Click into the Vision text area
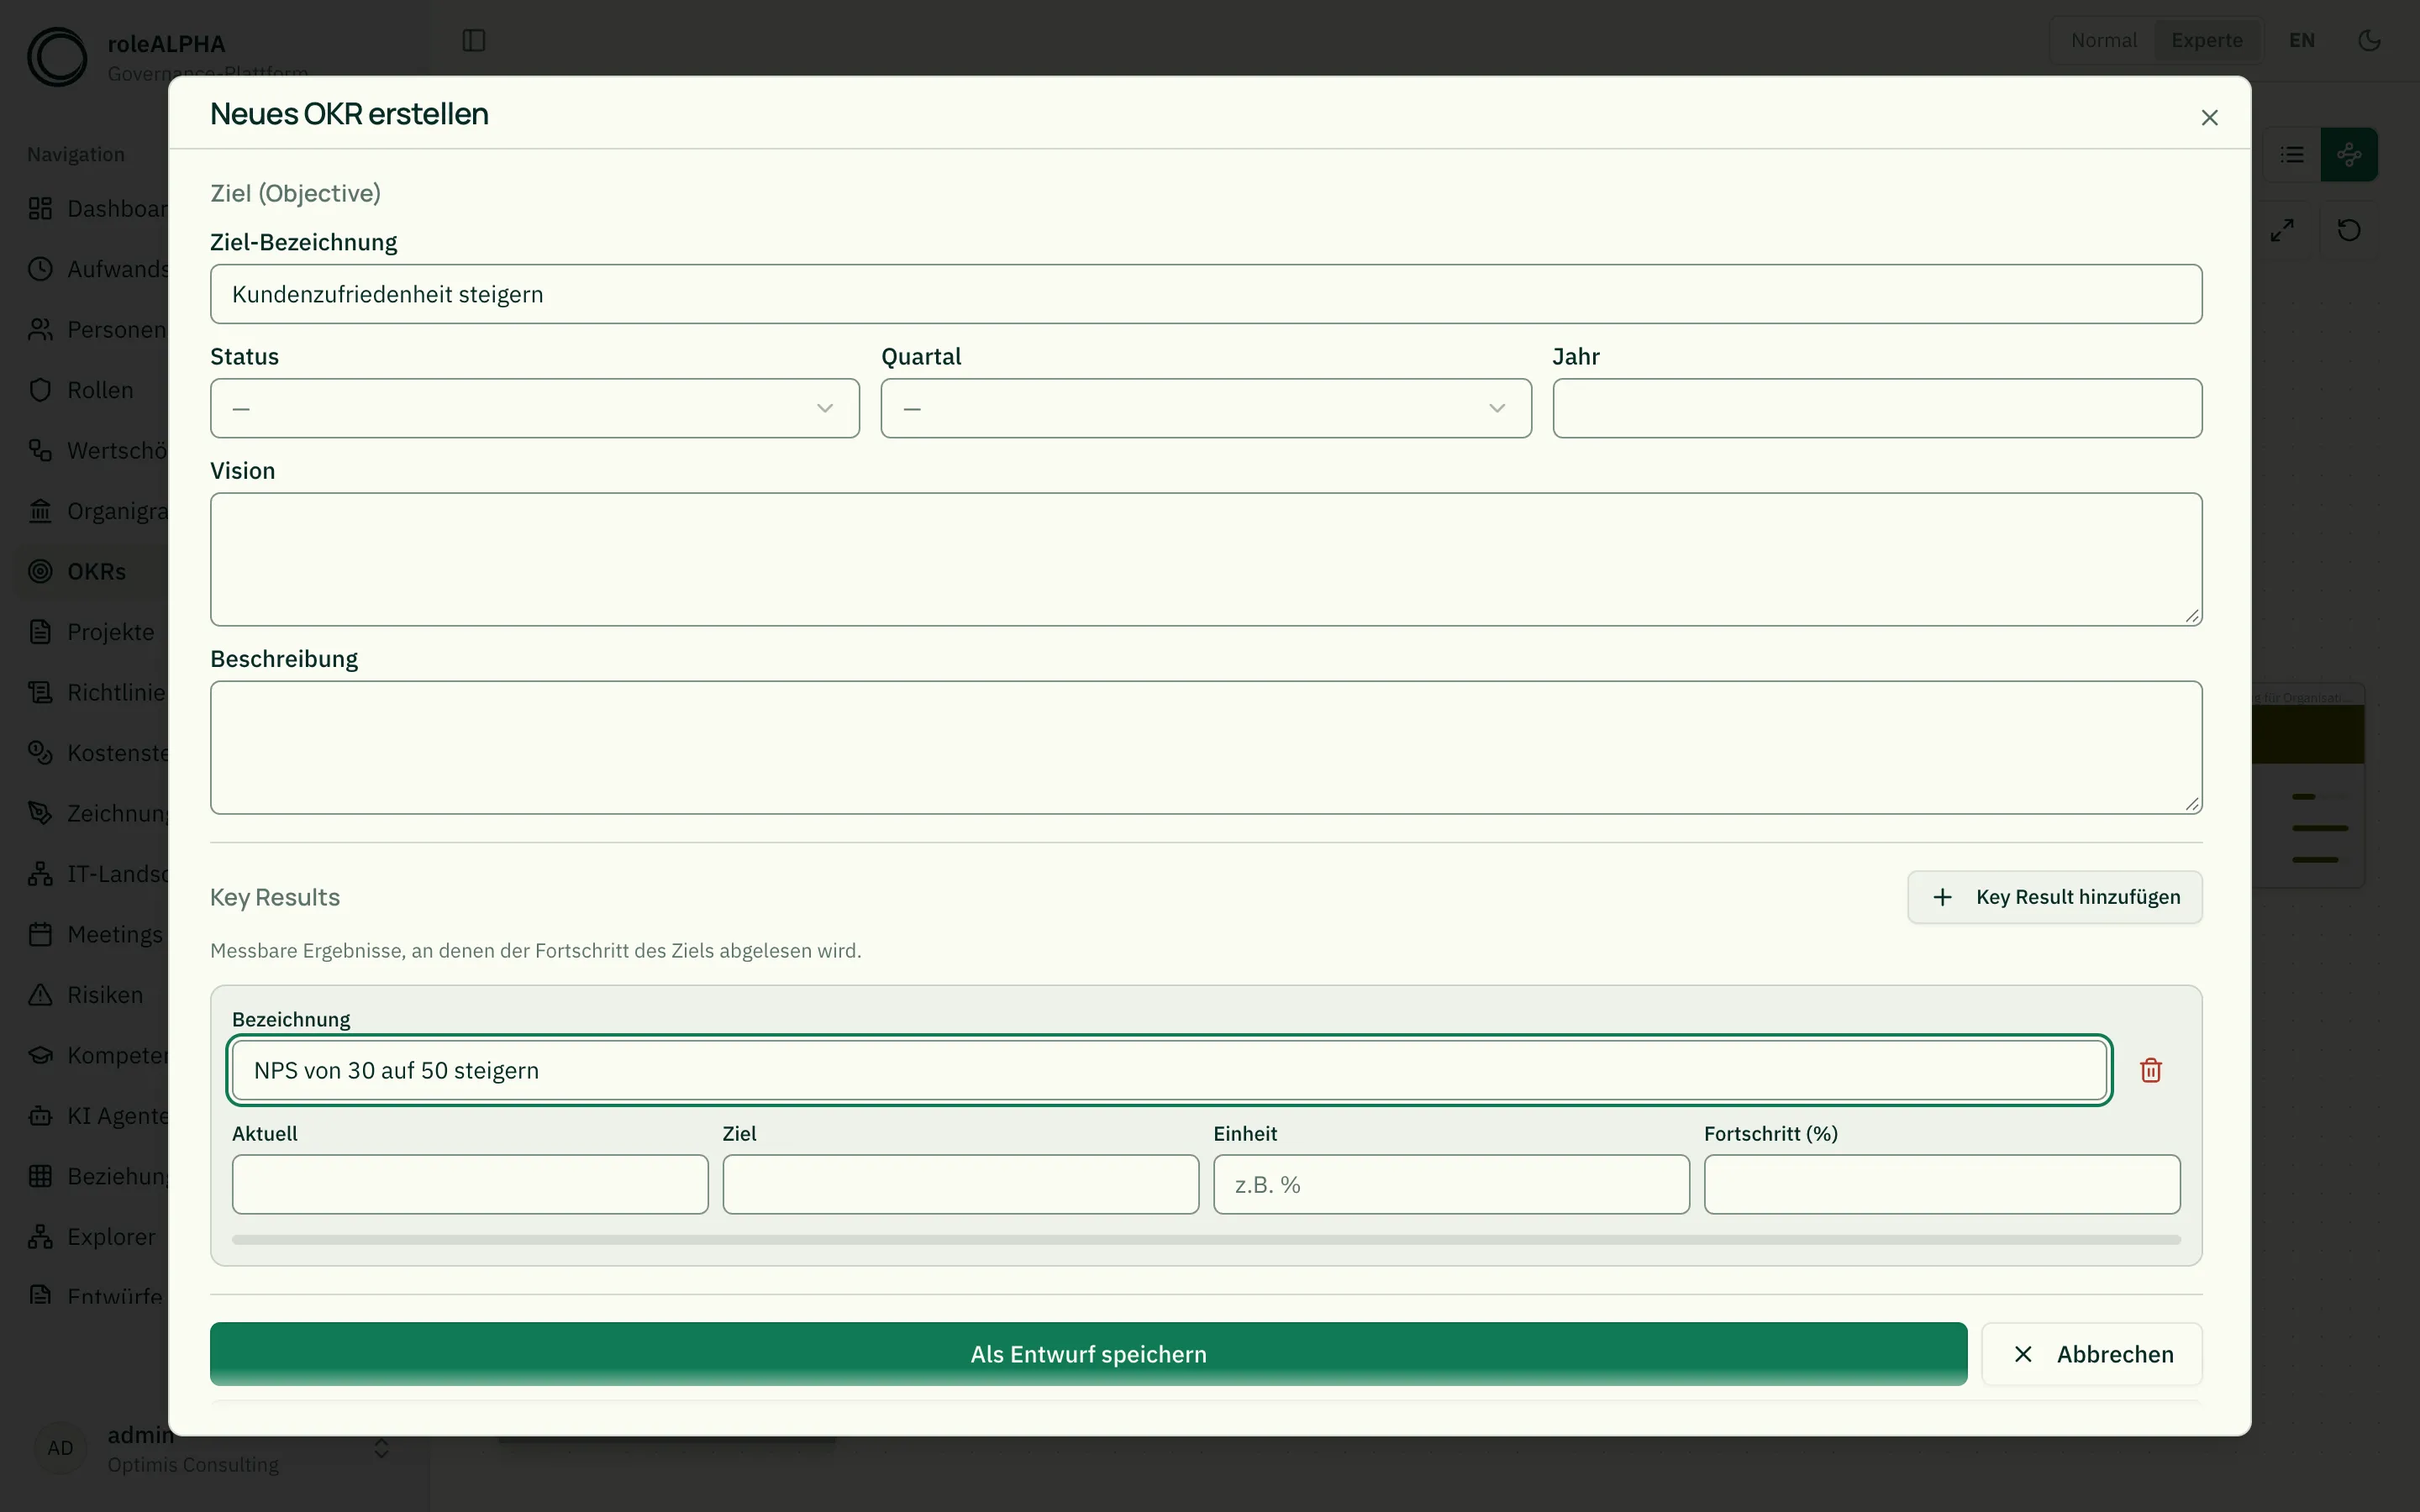2420x1512 pixels. 1206,559
